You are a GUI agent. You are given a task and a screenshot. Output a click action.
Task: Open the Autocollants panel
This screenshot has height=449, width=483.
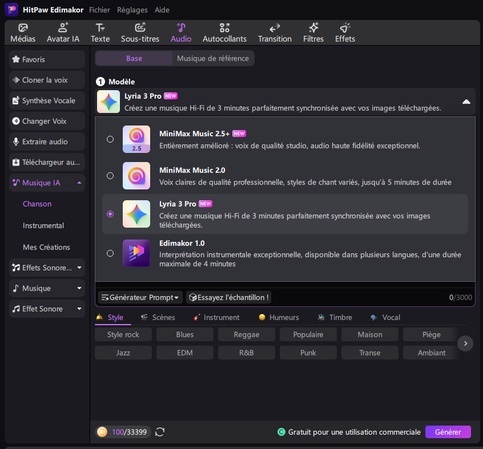pos(224,33)
